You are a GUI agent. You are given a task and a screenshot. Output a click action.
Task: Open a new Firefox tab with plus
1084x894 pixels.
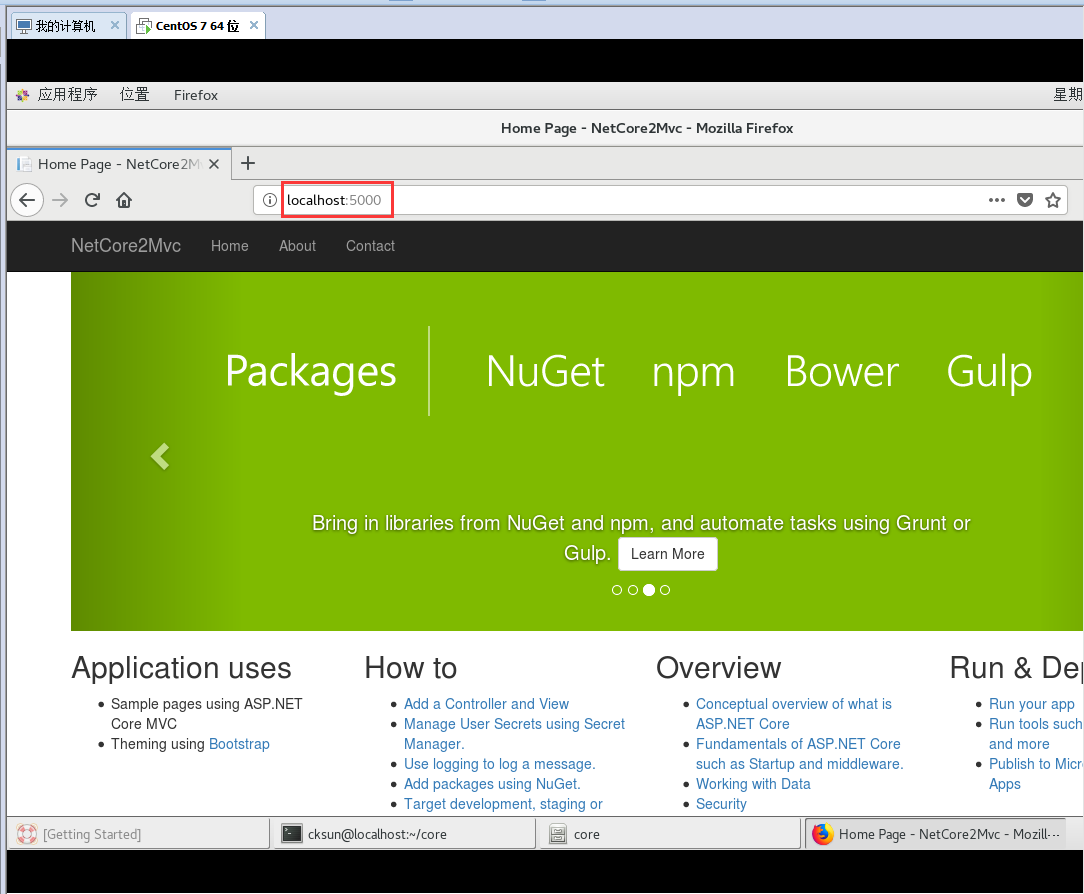click(247, 163)
